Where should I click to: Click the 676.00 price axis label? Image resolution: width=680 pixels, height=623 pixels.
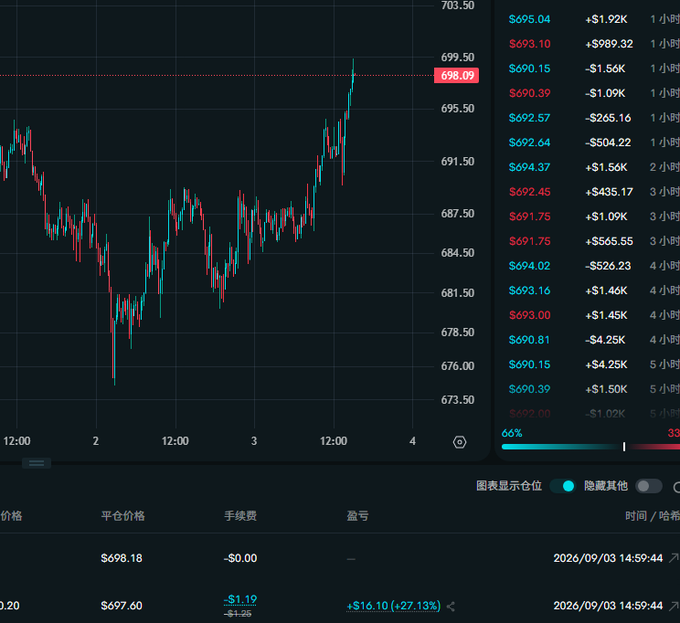(x=458, y=366)
